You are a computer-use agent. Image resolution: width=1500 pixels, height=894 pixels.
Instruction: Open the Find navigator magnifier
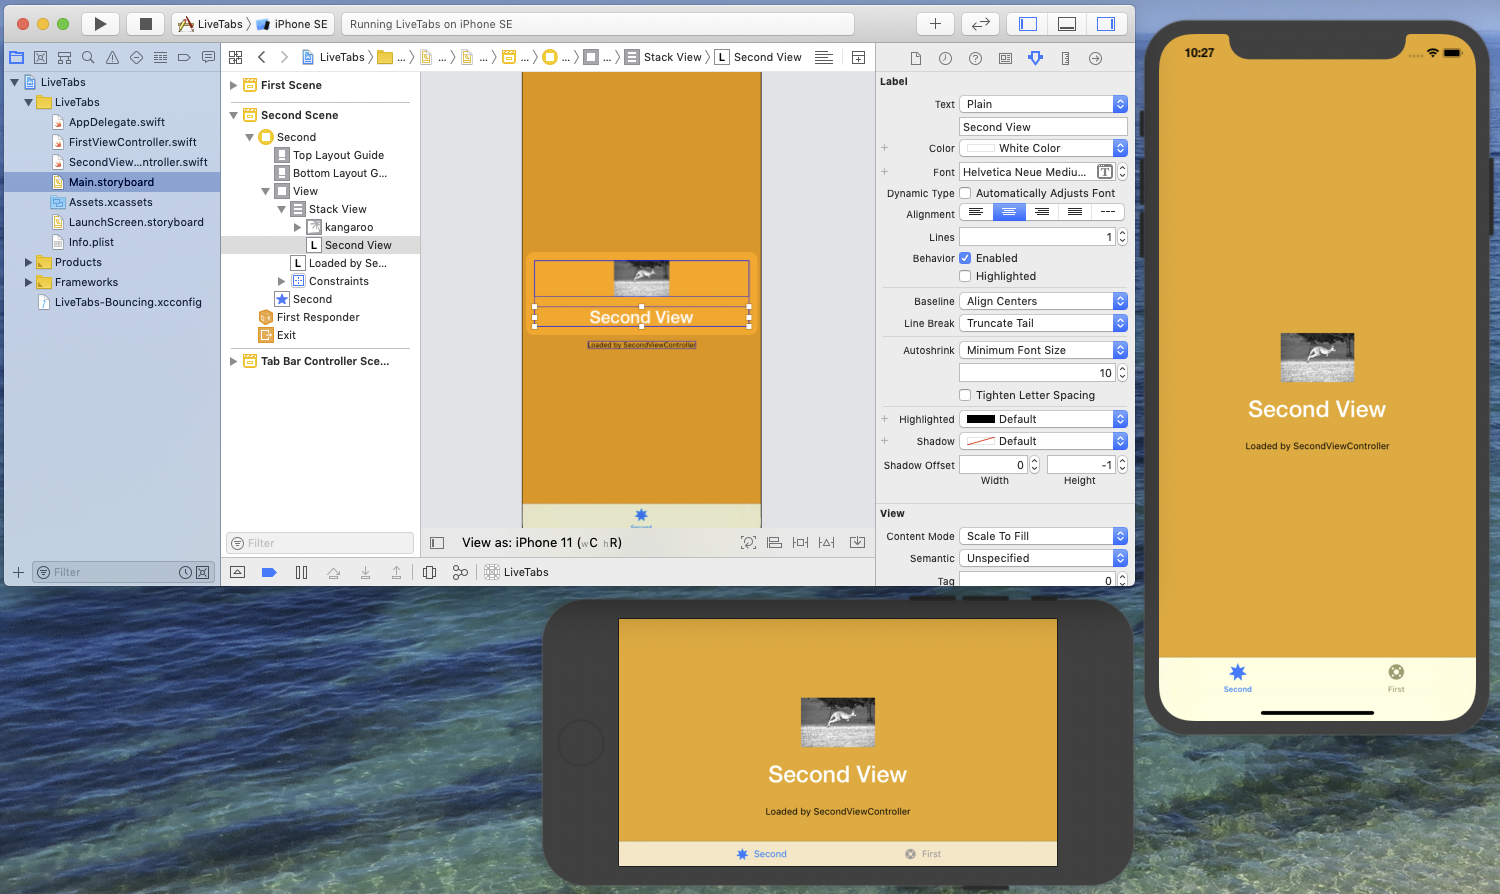click(88, 58)
